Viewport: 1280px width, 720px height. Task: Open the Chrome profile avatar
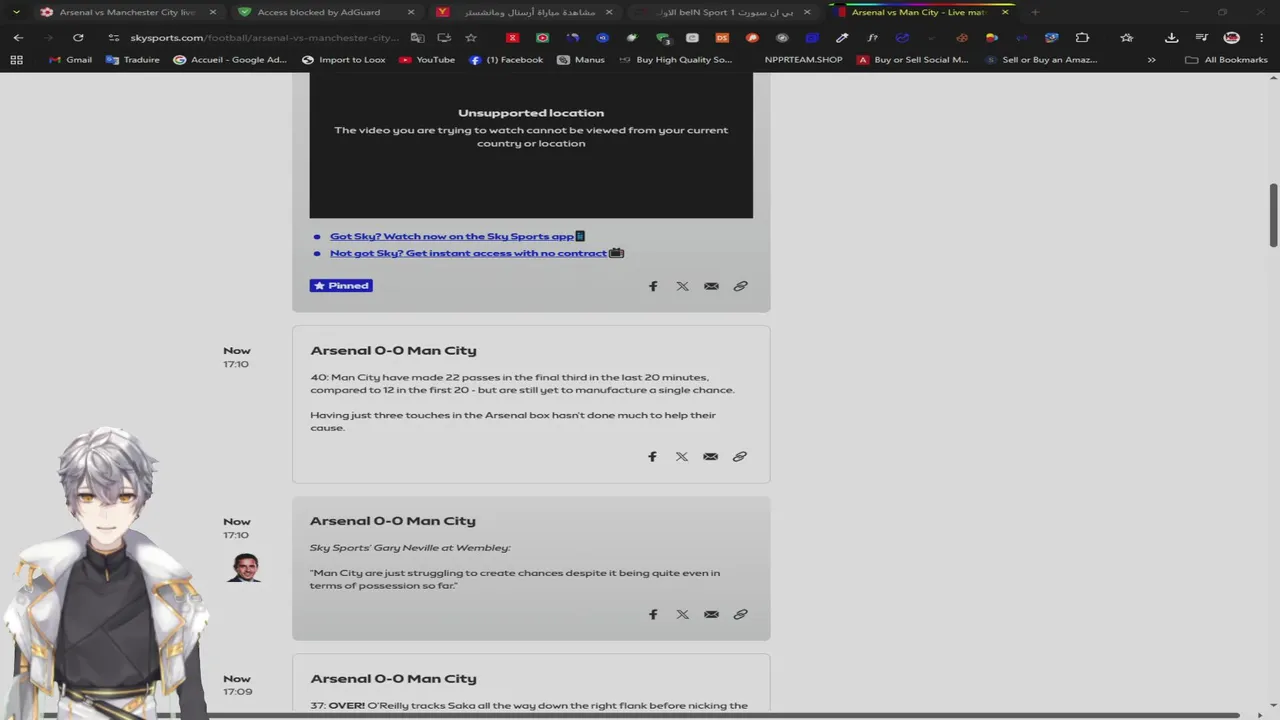click(x=1232, y=38)
